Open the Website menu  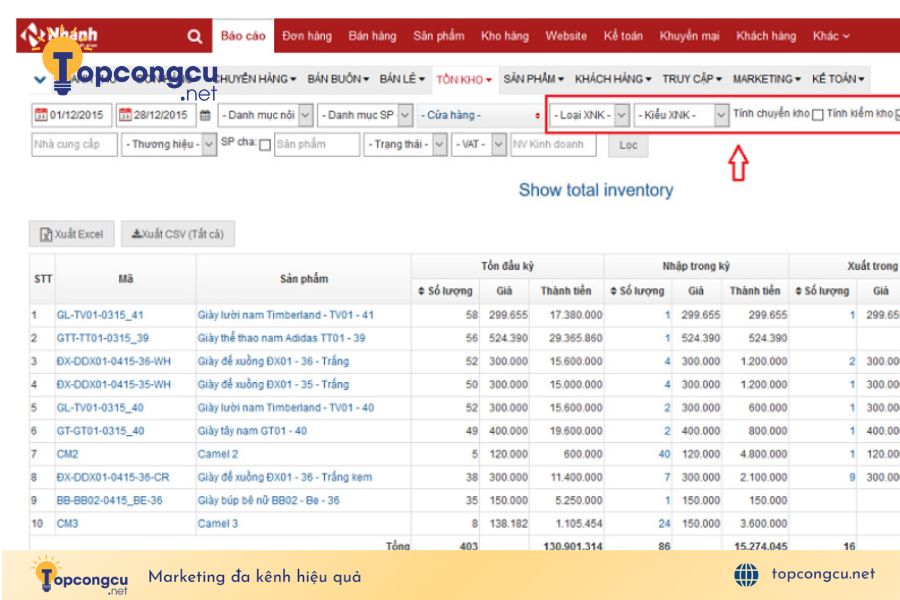coord(566,36)
